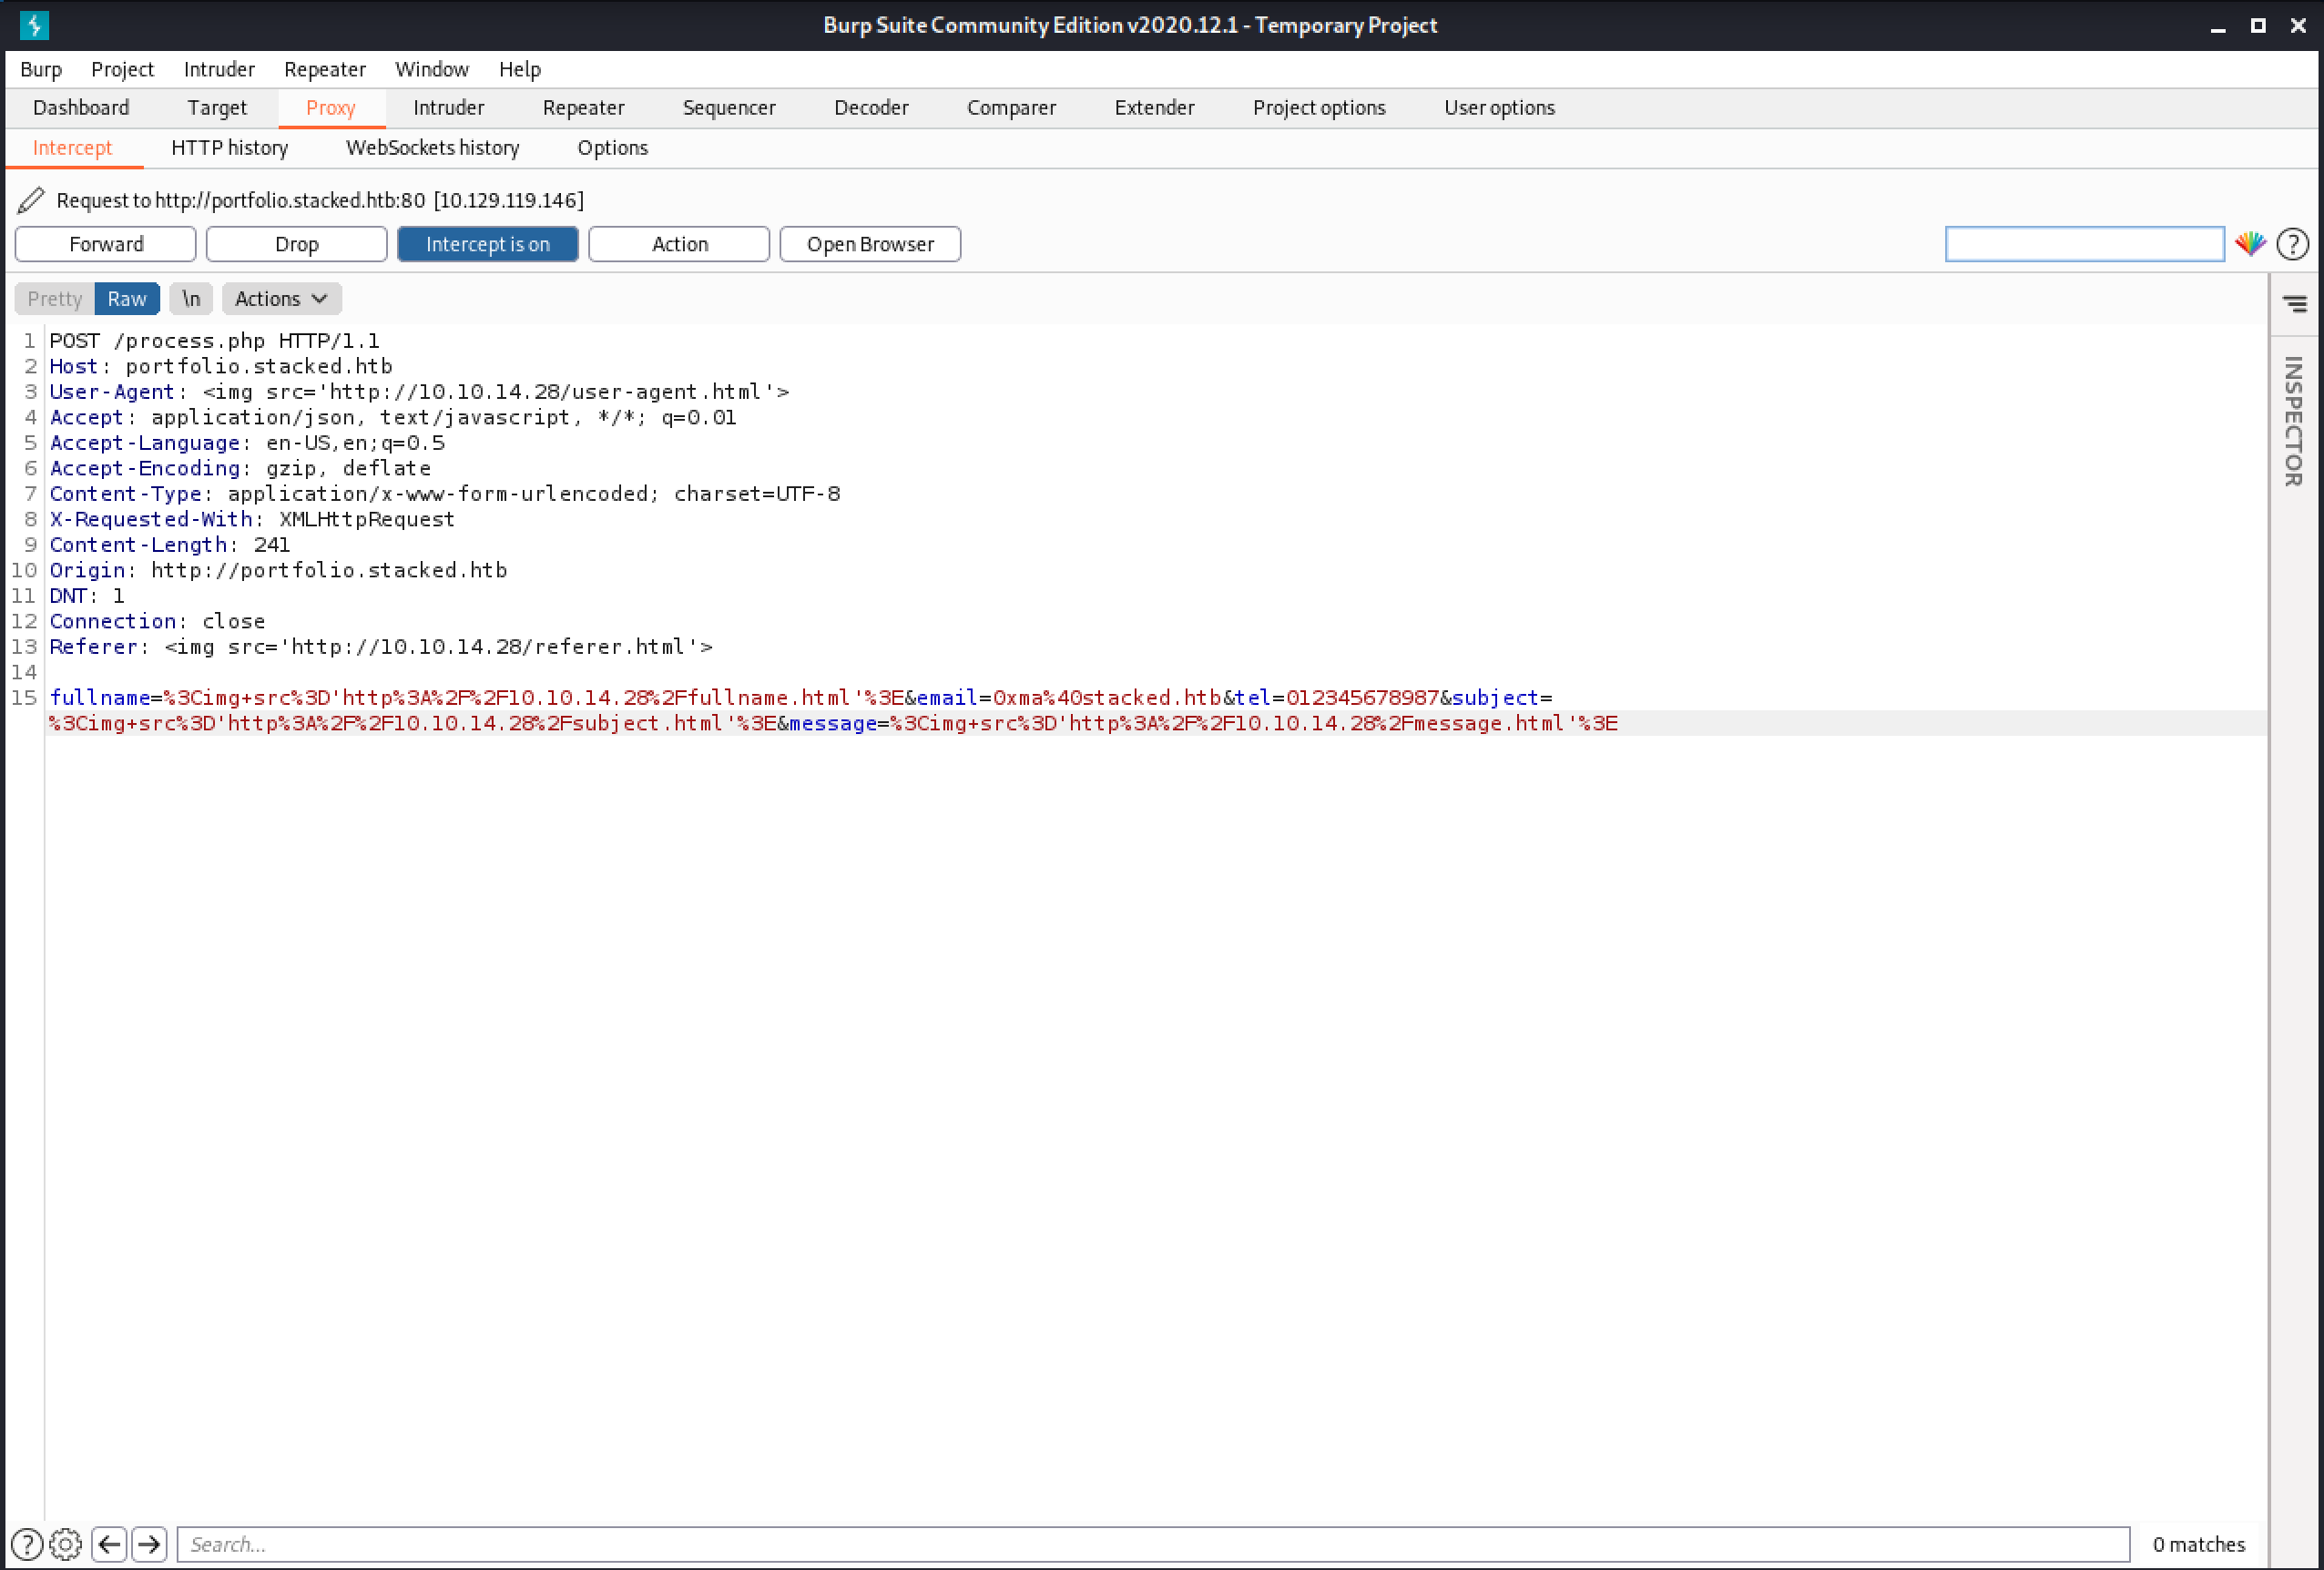Open the Help menu
Screen dimensions: 2324x1570
coord(520,69)
